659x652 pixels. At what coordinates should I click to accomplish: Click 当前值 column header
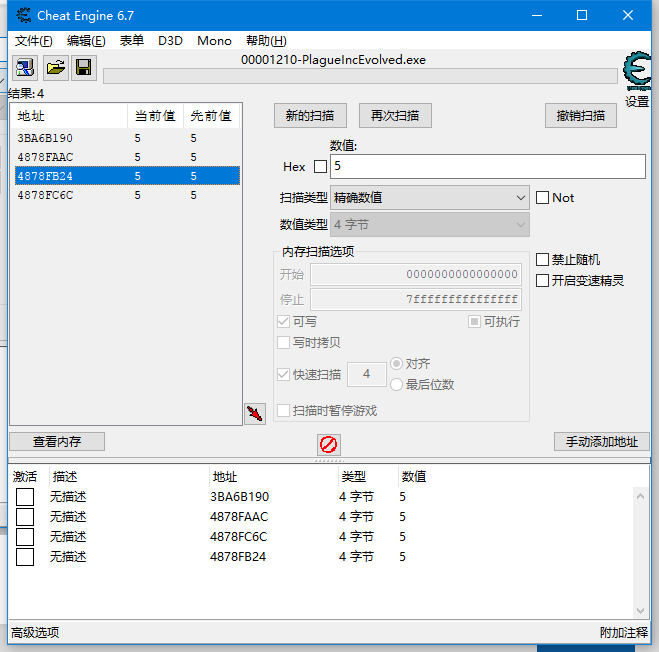click(155, 116)
